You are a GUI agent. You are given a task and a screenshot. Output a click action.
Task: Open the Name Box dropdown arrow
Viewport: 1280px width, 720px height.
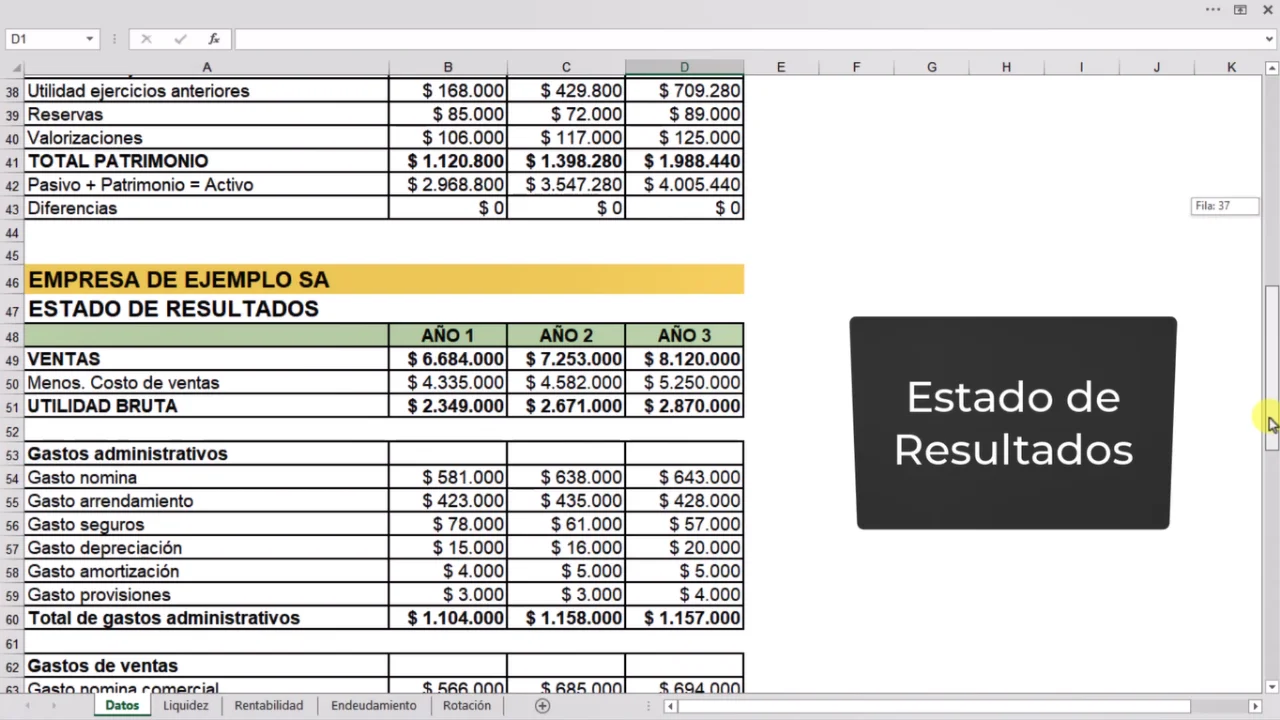[89, 39]
